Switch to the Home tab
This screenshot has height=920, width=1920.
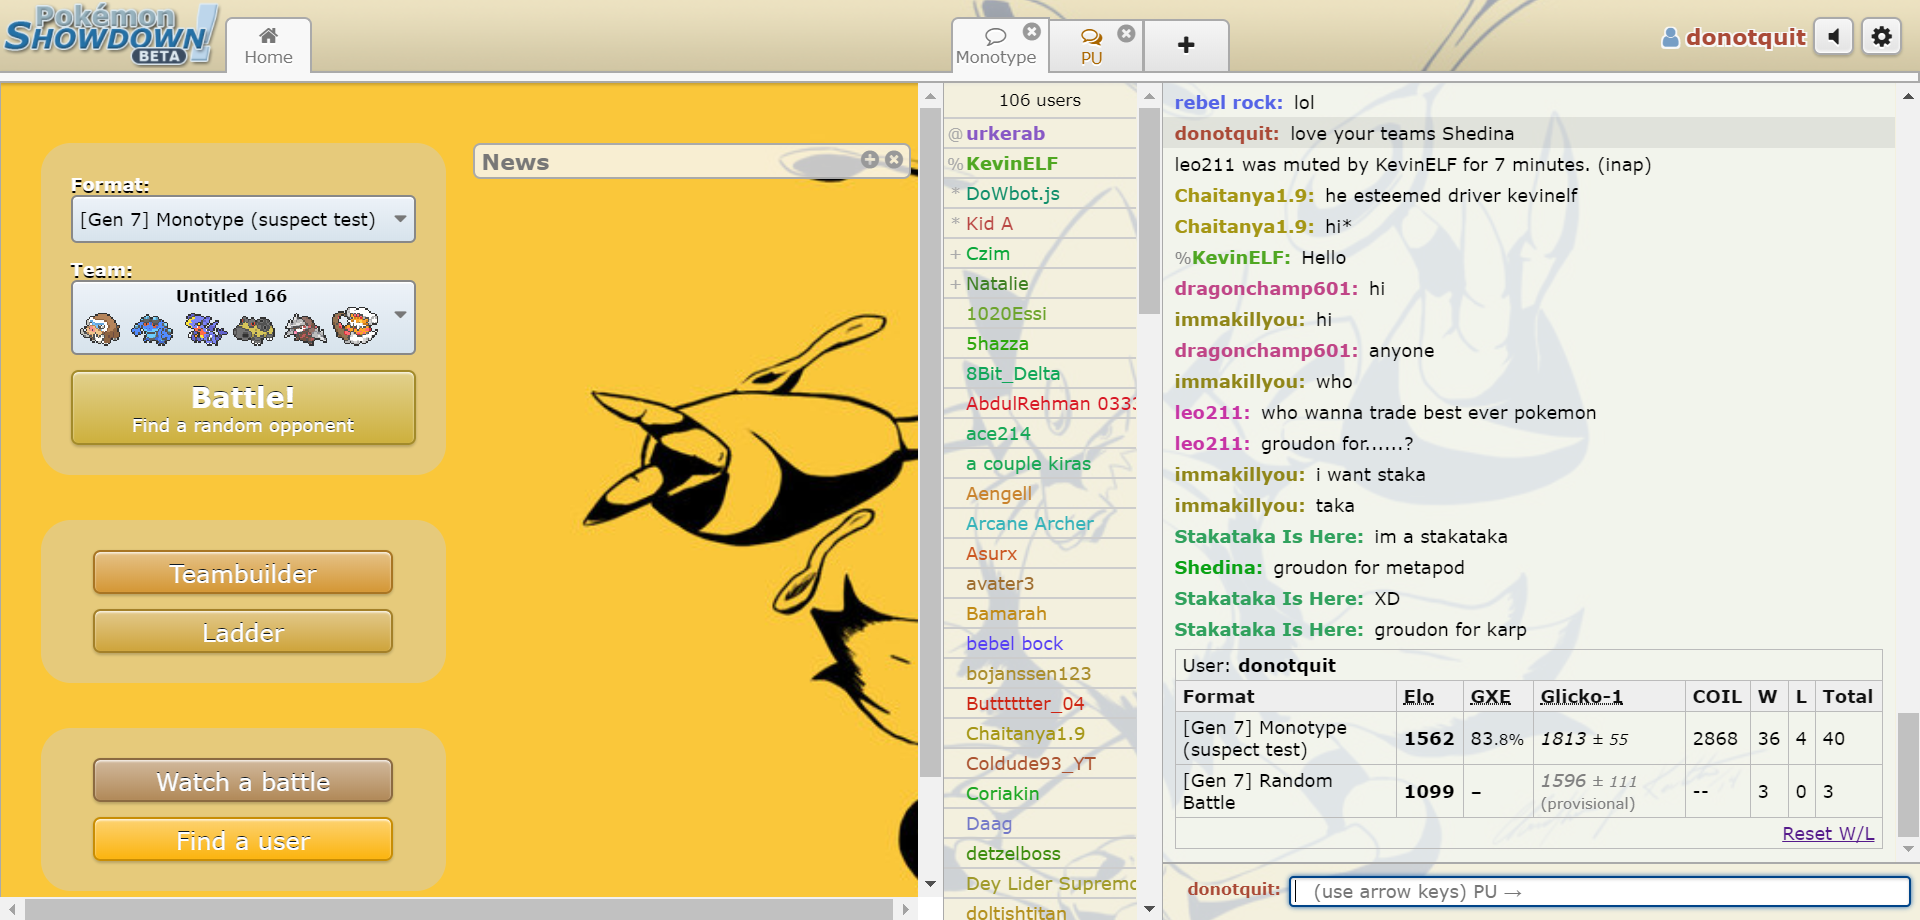pos(268,46)
